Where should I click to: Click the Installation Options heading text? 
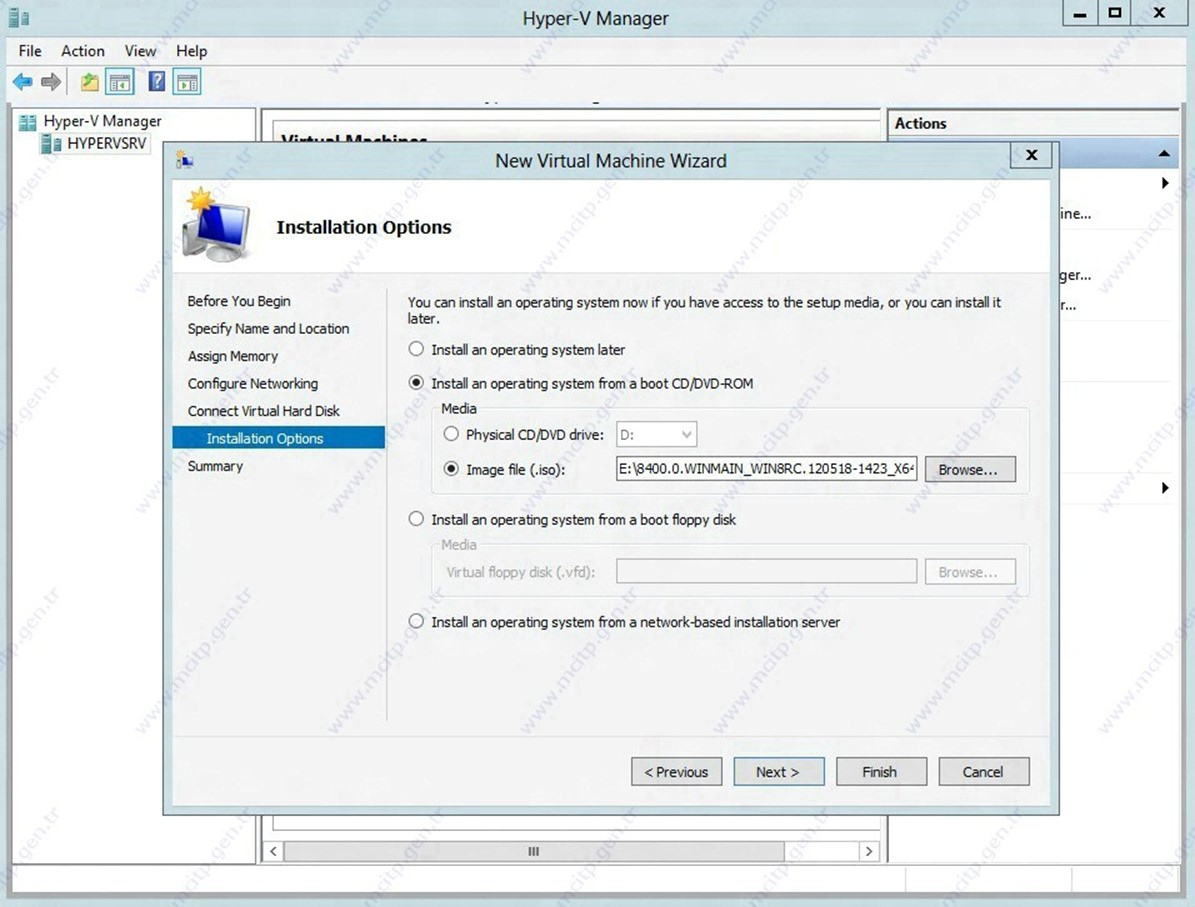364,227
